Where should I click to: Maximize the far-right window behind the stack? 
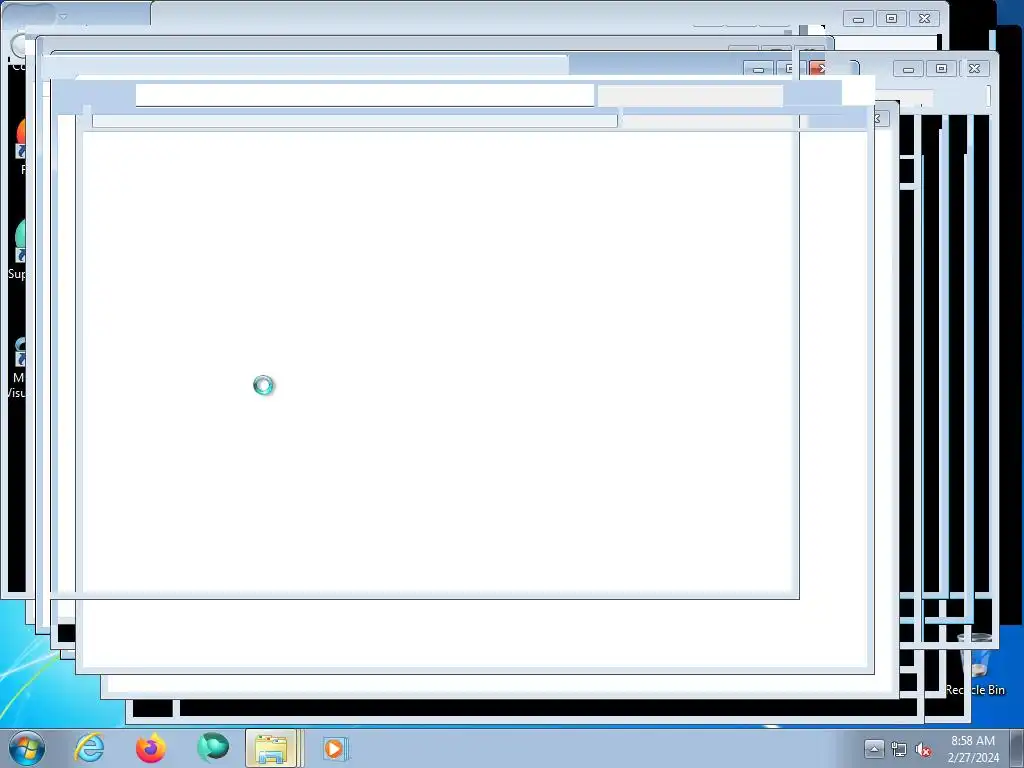(941, 69)
